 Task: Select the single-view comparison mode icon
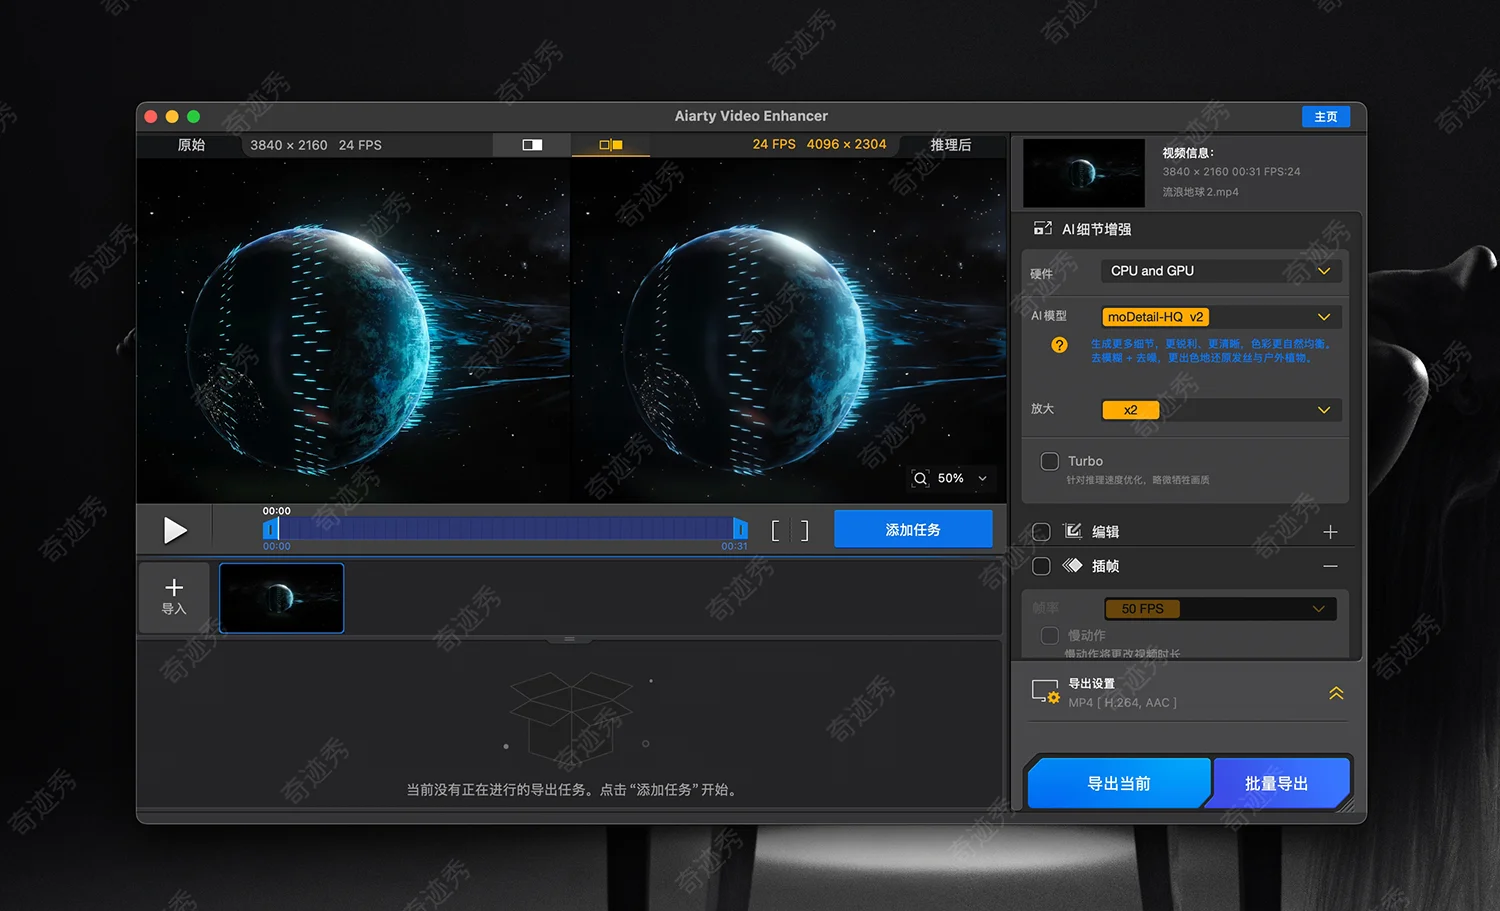531,145
